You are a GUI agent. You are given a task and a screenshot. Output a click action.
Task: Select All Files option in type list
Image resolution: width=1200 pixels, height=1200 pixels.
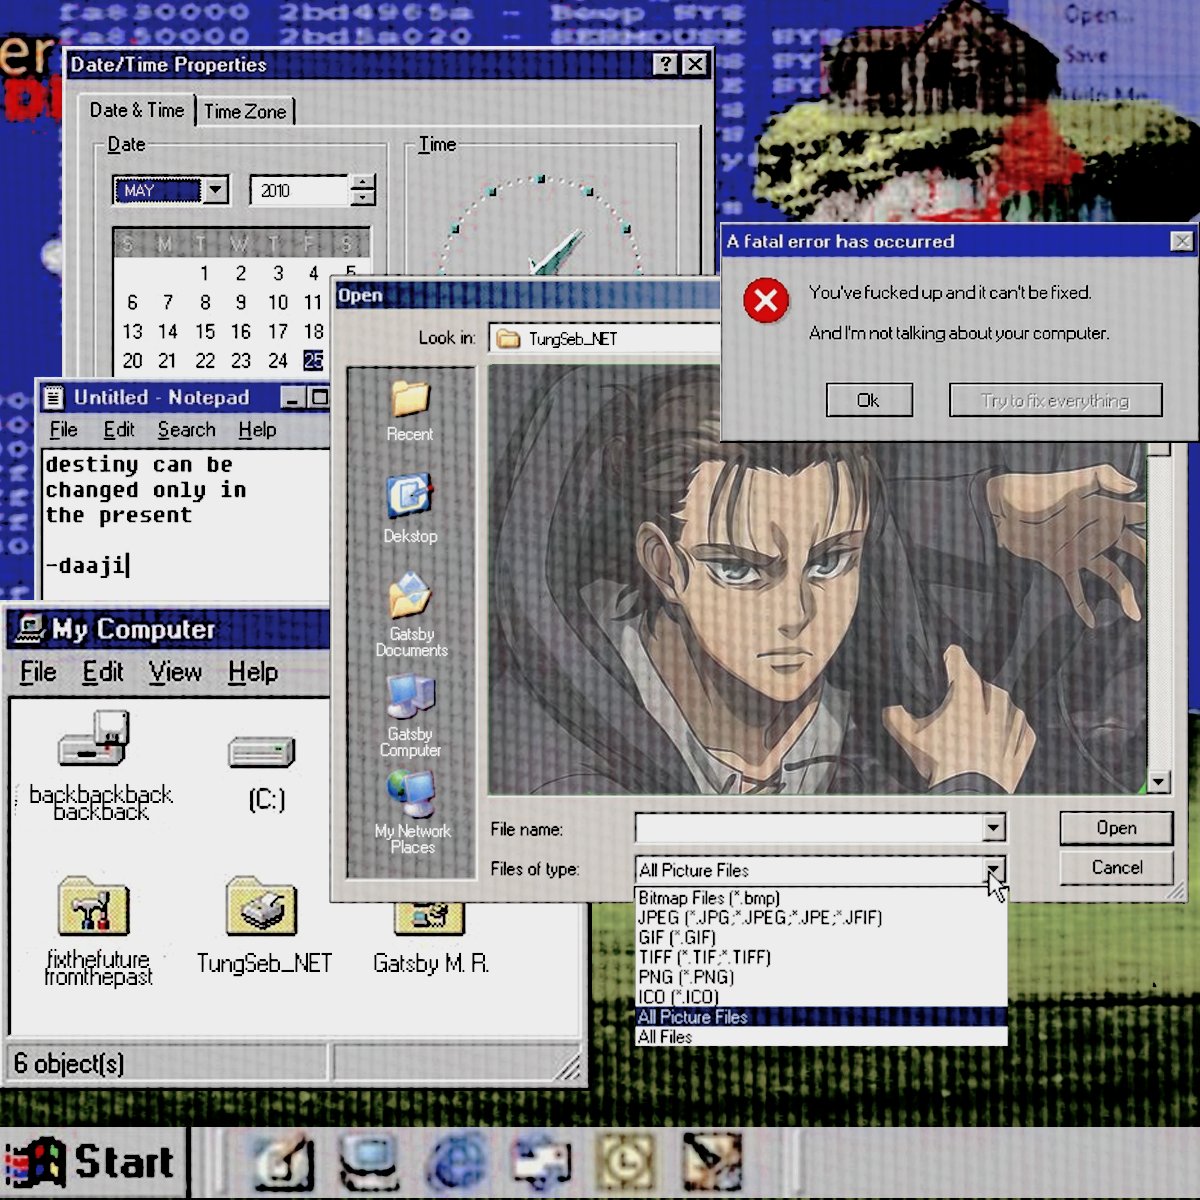(821, 1037)
